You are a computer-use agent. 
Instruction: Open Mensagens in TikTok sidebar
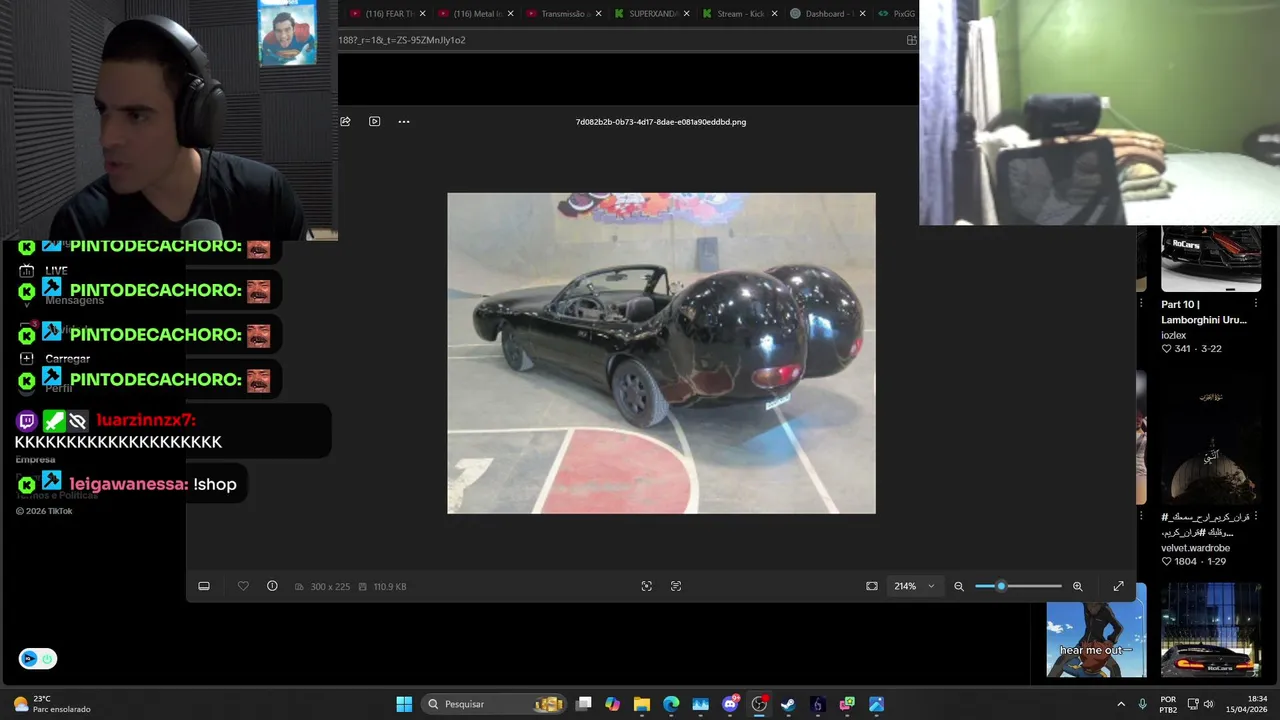[x=74, y=300]
